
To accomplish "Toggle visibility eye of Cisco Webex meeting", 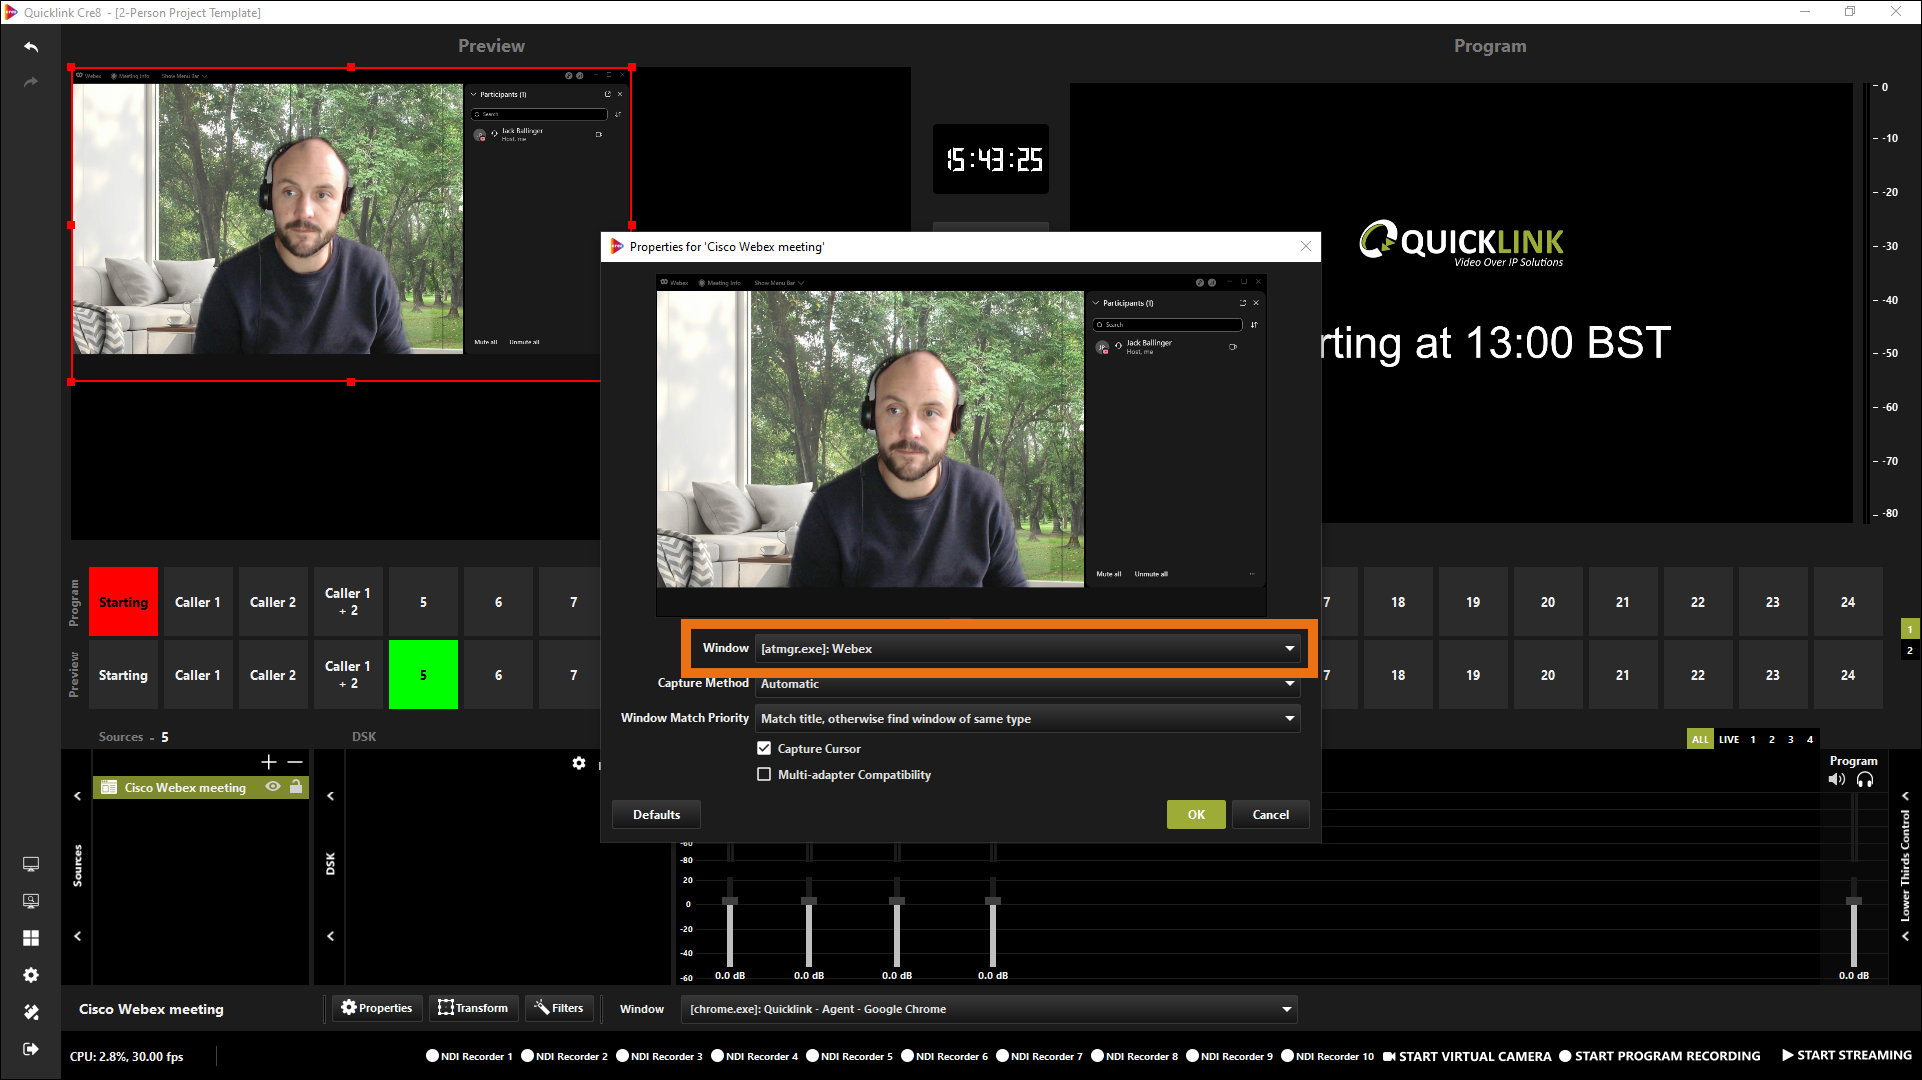I will 273,787.
